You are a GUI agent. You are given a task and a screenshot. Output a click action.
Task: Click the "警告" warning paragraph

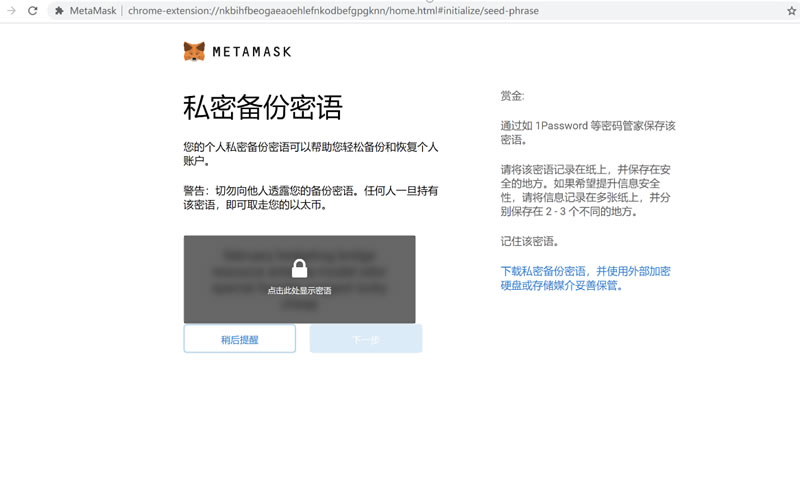(x=310, y=197)
